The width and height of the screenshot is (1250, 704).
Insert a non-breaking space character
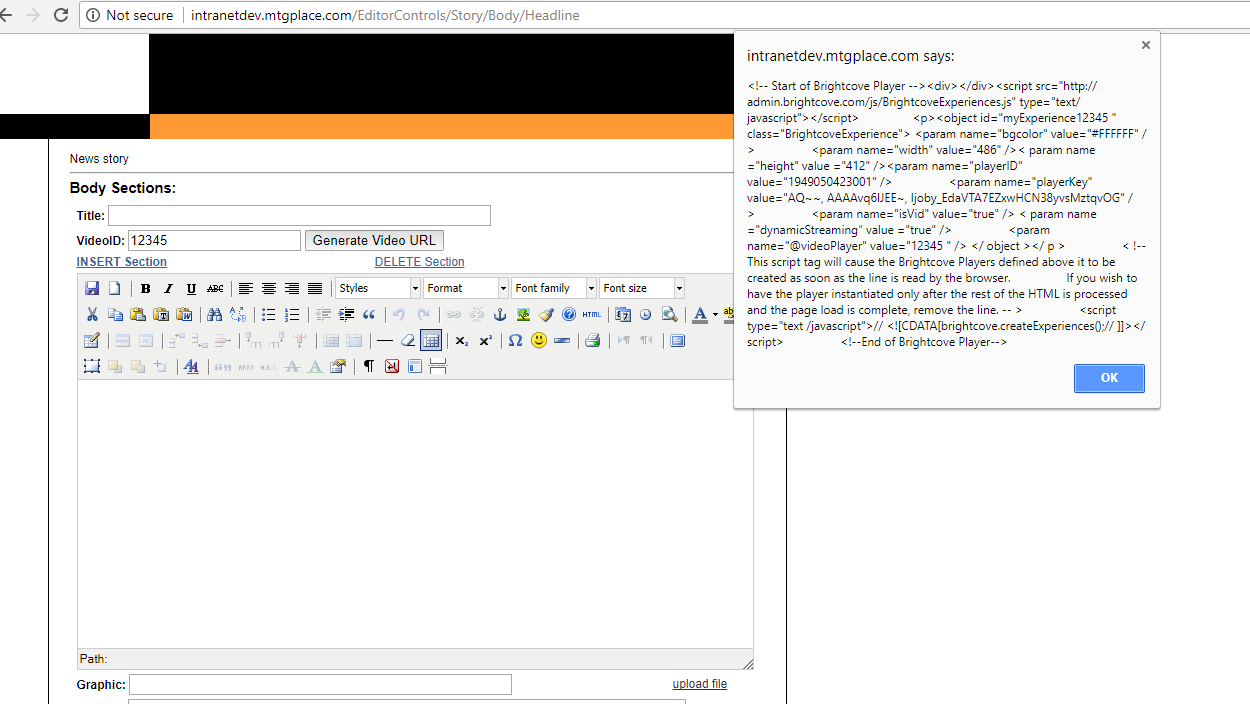392,366
